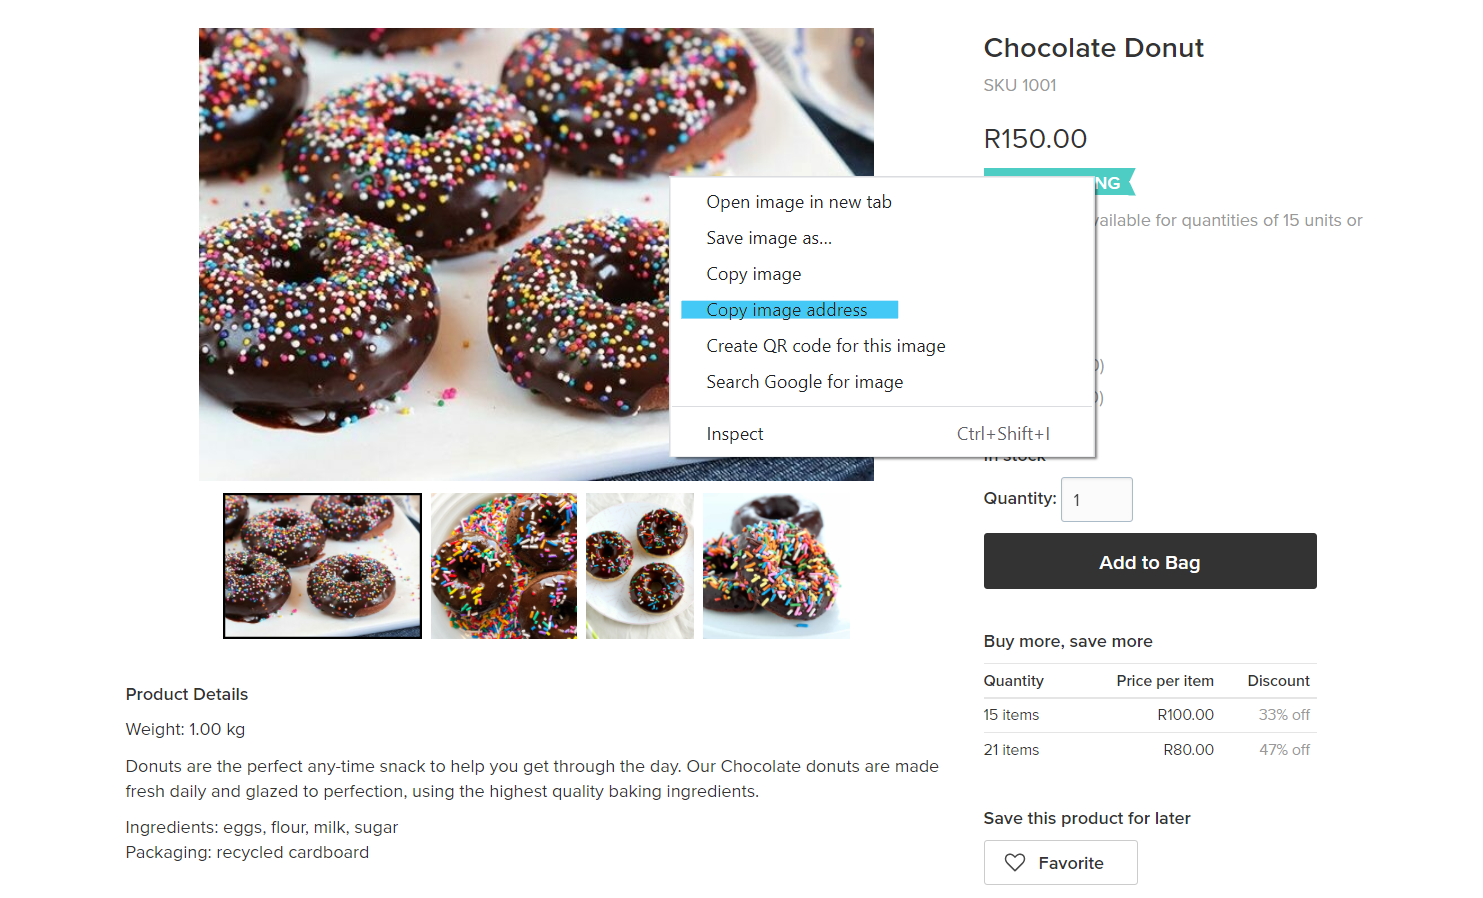Image resolution: width=1483 pixels, height=898 pixels.
Task: Click the main chocolate donut product image
Action: [x=434, y=254]
